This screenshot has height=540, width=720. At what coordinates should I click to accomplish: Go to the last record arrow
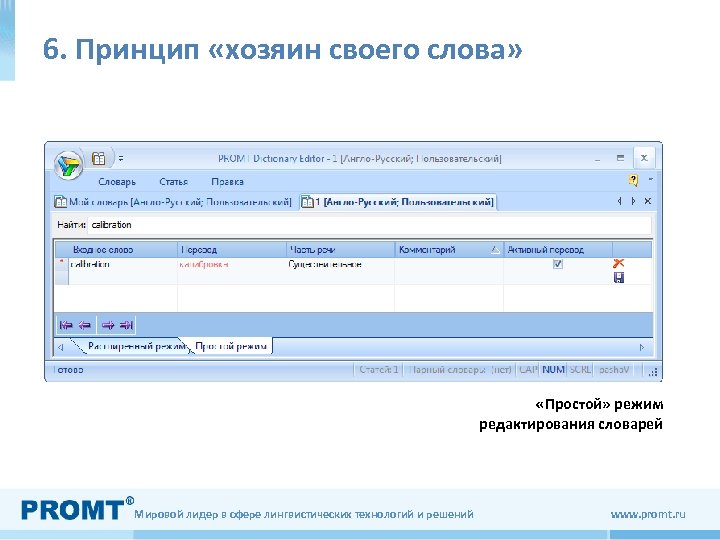click(126, 325)
